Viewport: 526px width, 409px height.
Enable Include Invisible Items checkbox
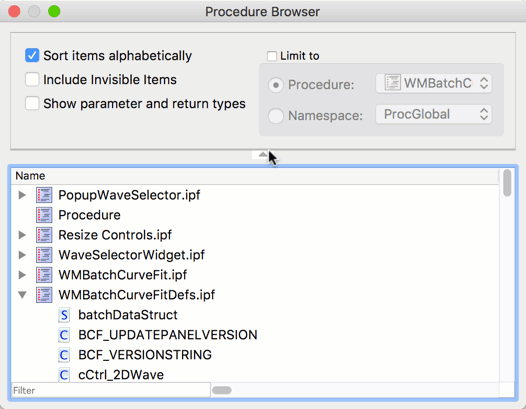[x=32, y=80]
